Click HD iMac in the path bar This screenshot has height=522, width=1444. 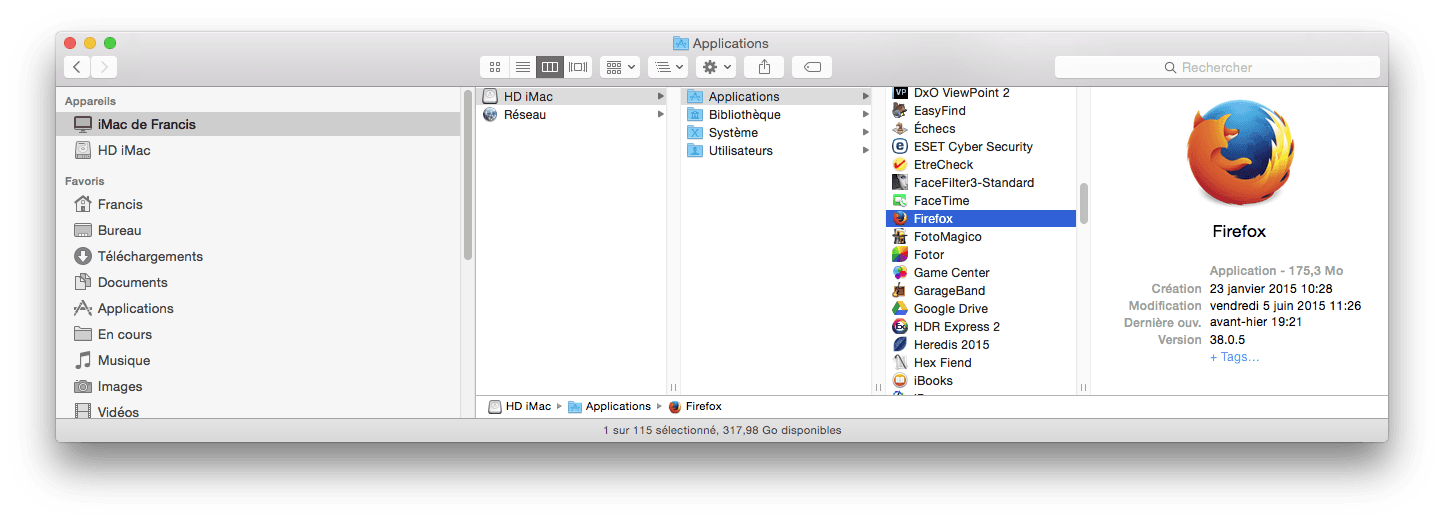point(519,406)
